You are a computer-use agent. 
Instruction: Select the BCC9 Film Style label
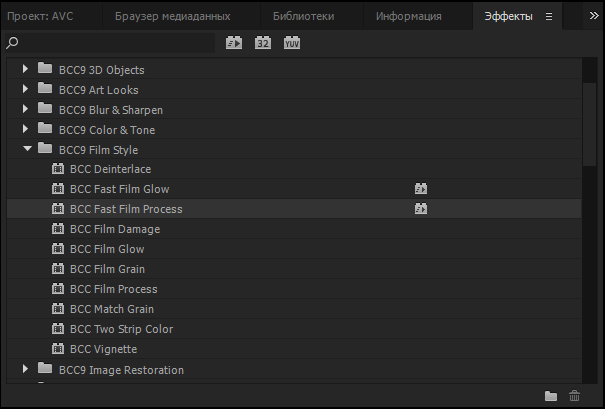[98, 150]
